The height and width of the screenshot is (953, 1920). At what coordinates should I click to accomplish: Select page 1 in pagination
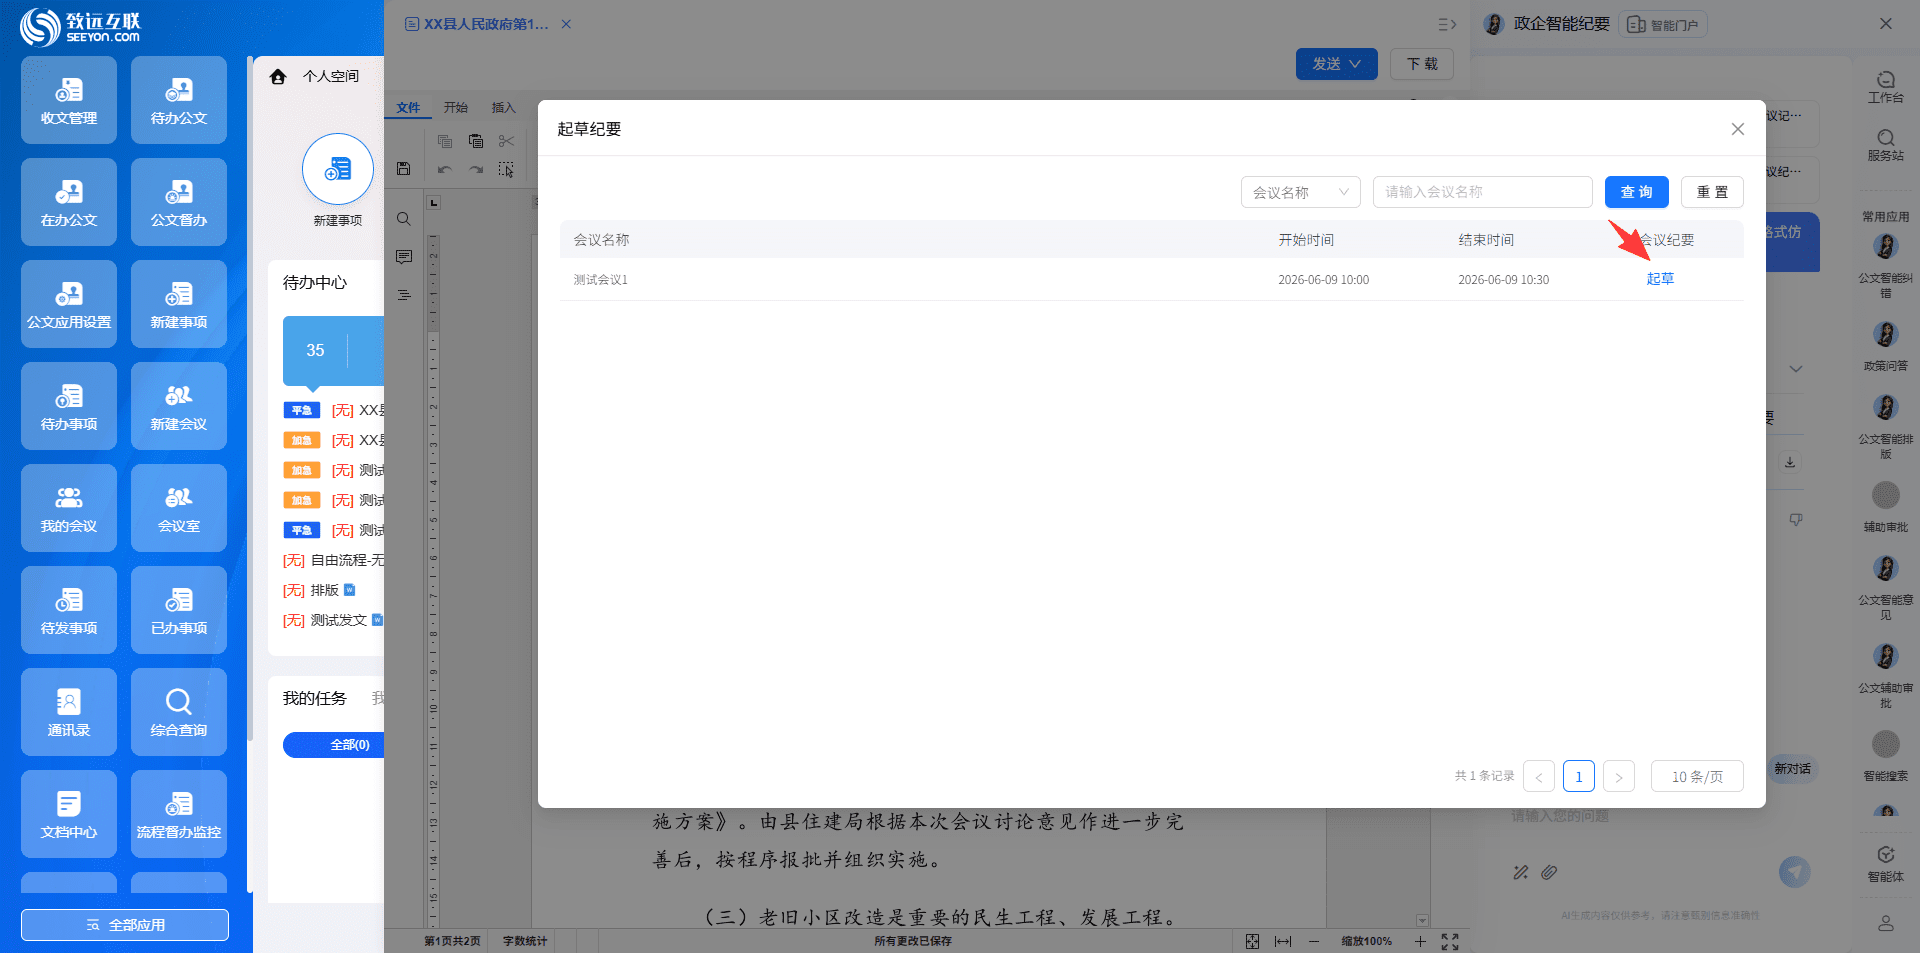pyautogui.click(x=1579, y=776)
